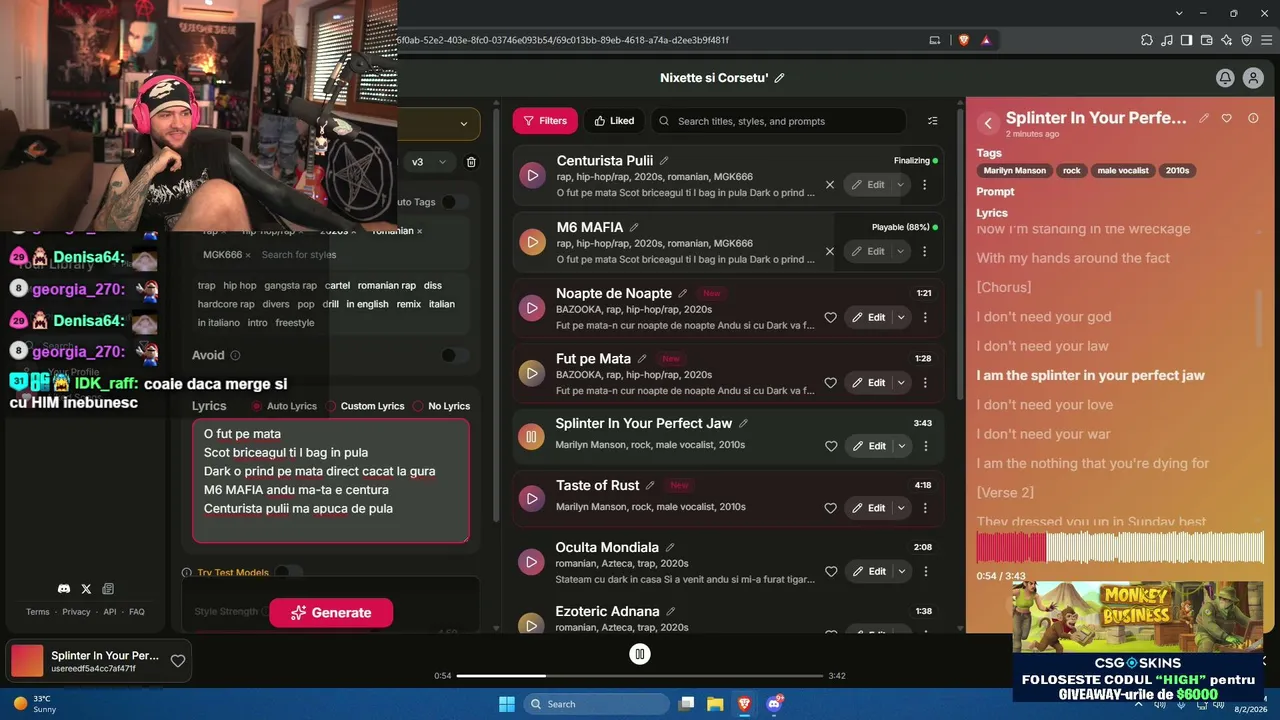Click the Generate button
The image size is (1280, 720).
click(331, 613)
